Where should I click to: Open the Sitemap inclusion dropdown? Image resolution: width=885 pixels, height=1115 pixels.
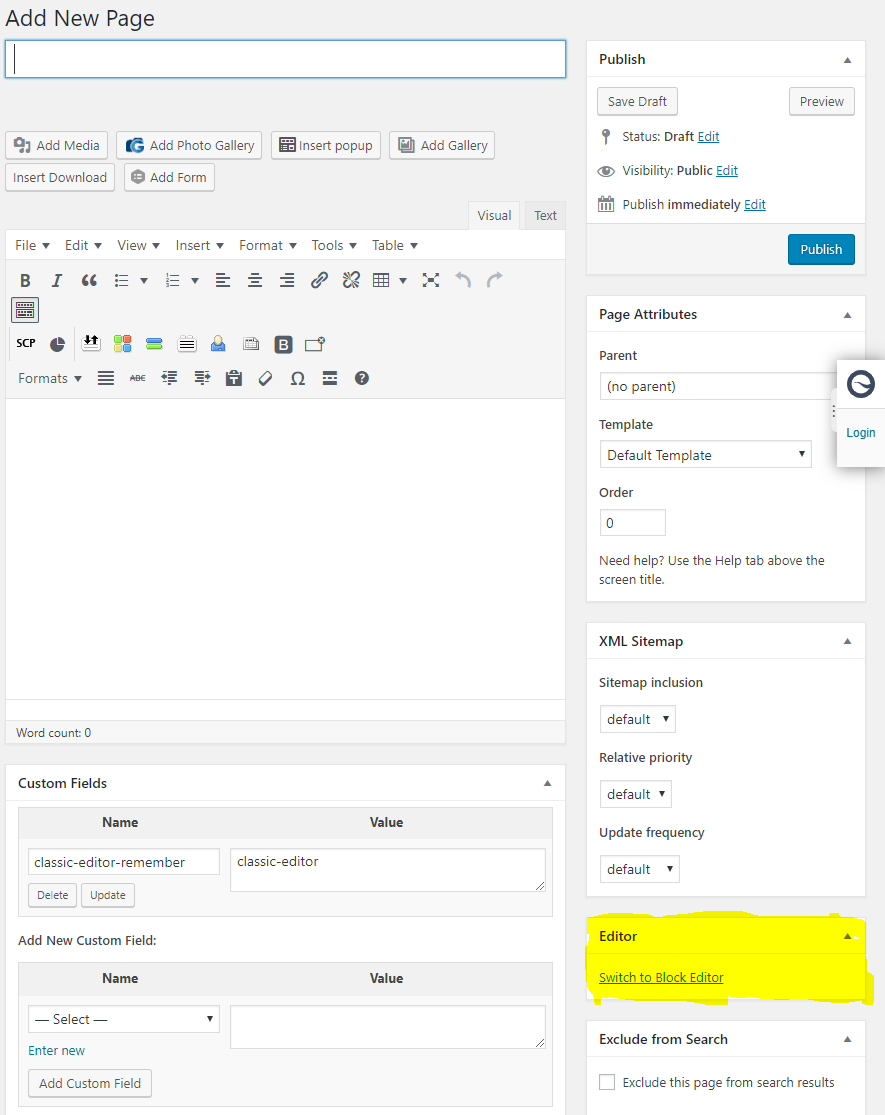pos(637,719)
